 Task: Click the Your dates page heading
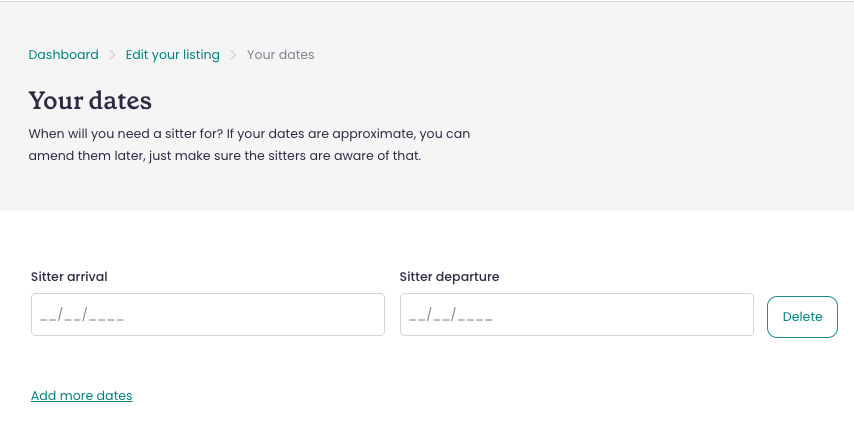90,101
